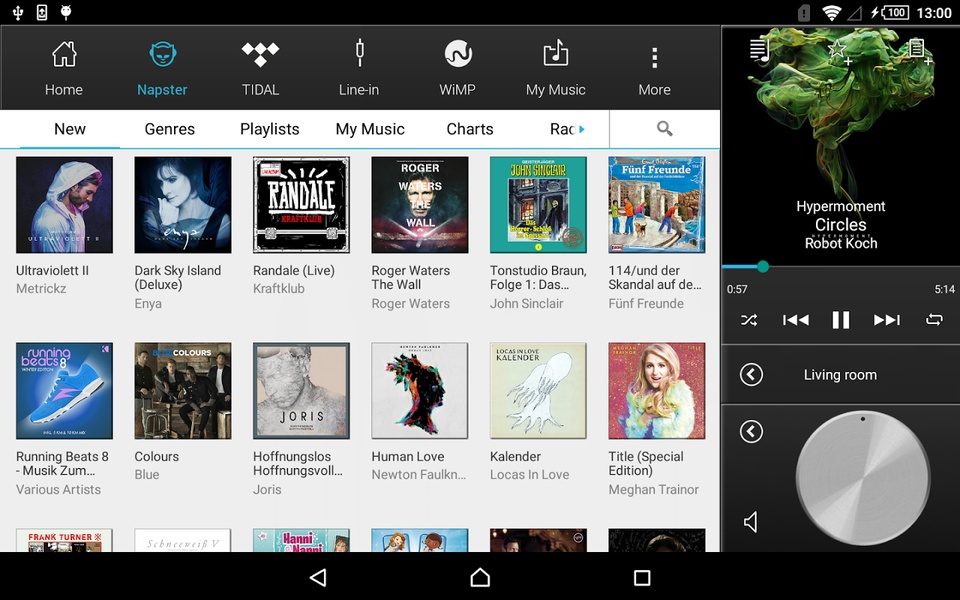Open the play queue list icon
This screenshot has height=600, width=960.
(760, 50)
